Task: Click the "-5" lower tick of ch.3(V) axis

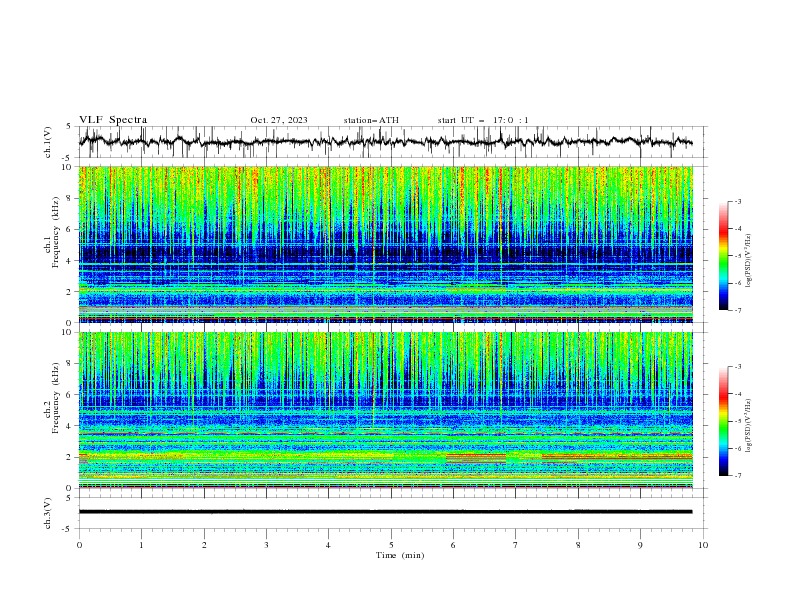Action: 68,529
